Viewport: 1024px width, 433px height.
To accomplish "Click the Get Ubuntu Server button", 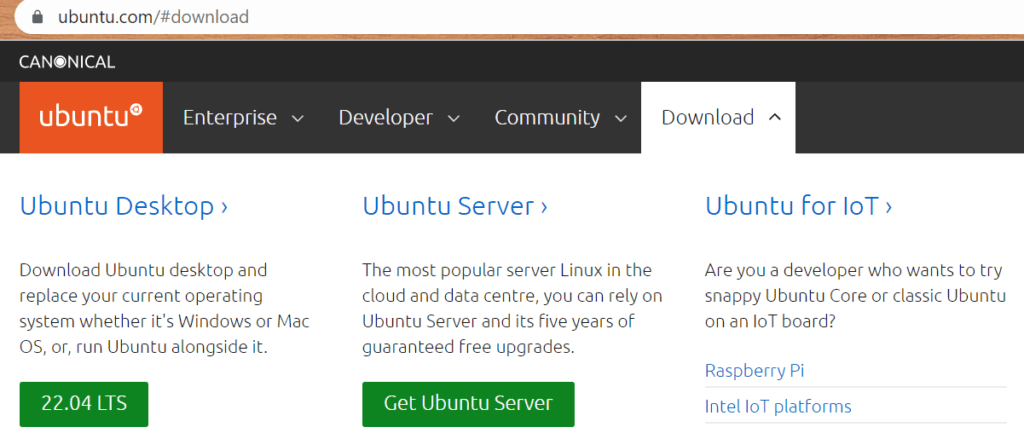I will [x=468, y=404].
